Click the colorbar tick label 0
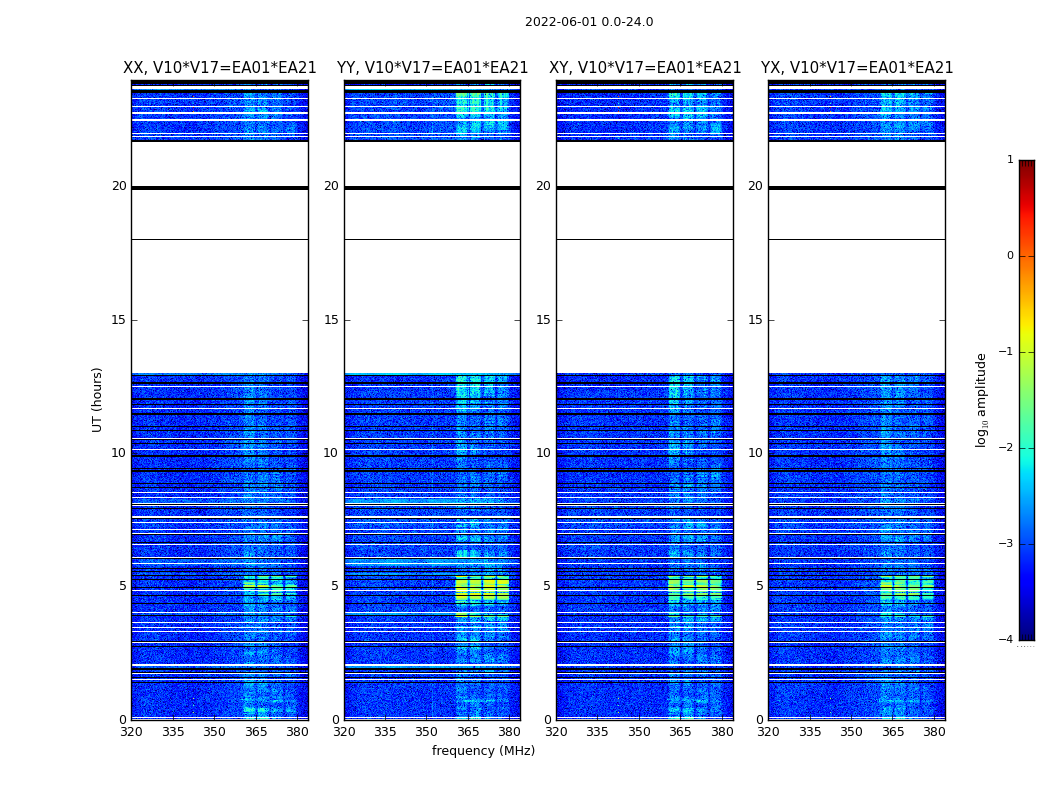This screenshot has width=1050, height=800. pyautogui.click(x=1010, y=256)
